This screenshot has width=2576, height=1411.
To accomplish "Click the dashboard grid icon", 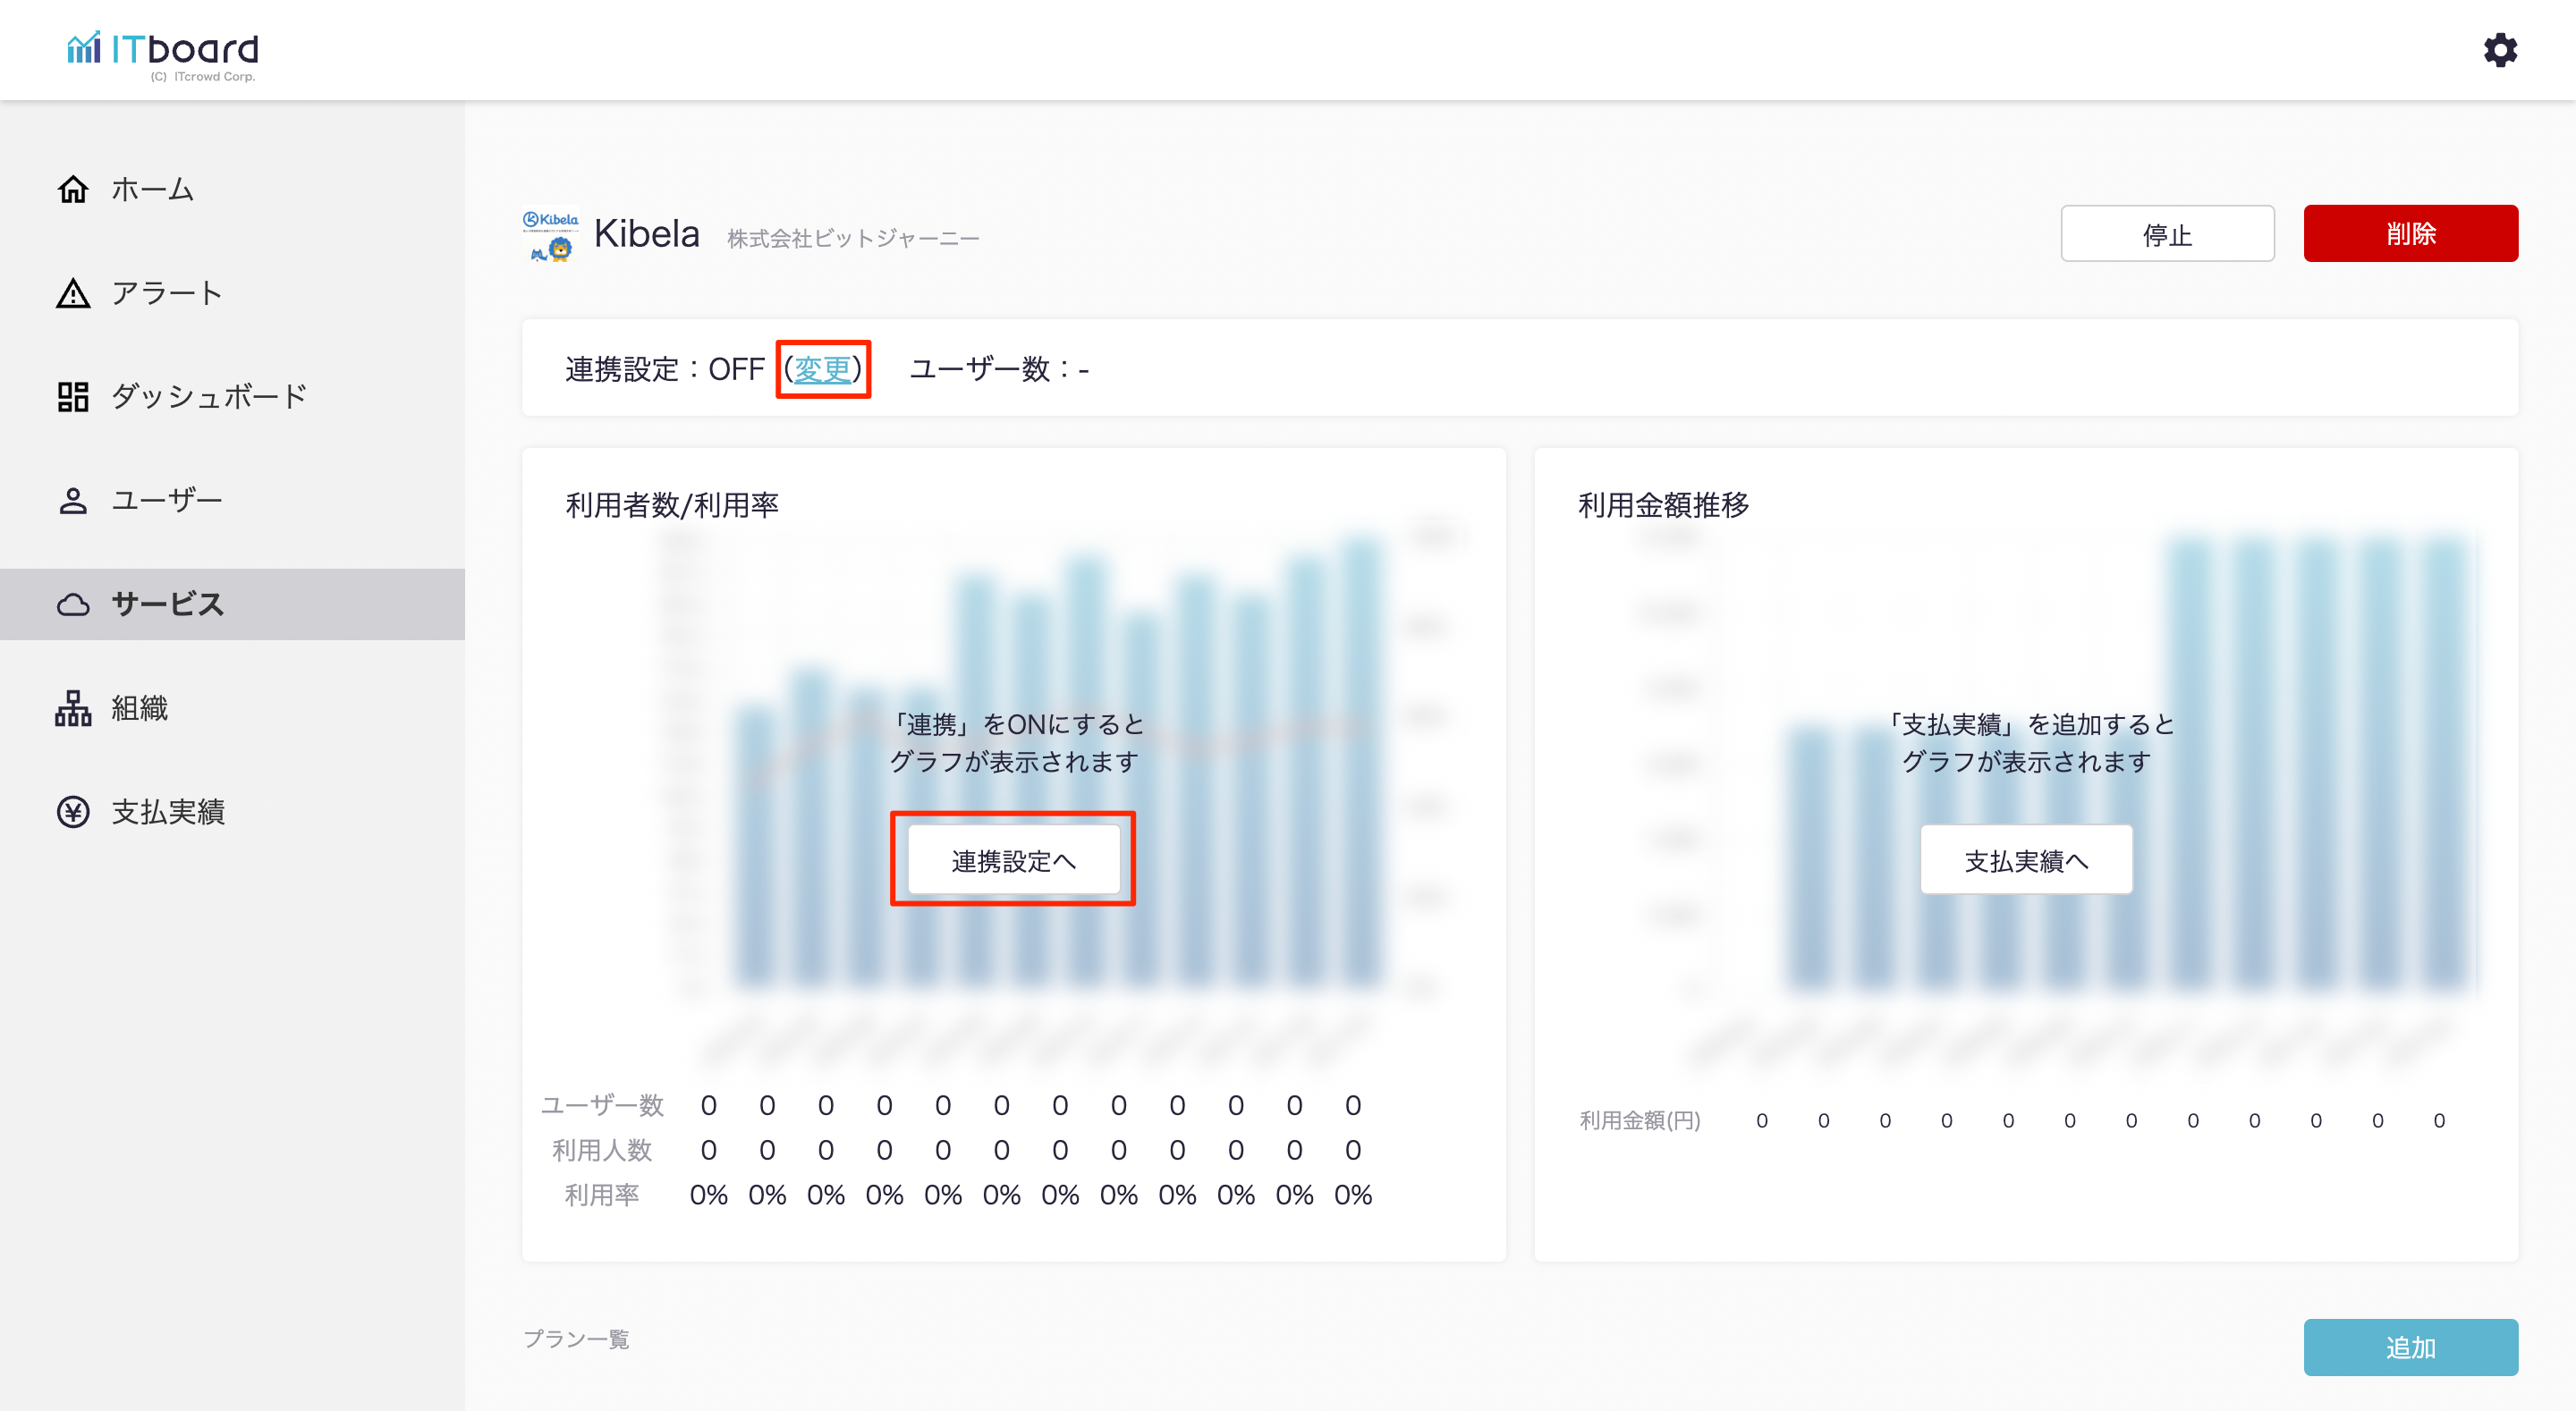I will click(x=73, y=397).
